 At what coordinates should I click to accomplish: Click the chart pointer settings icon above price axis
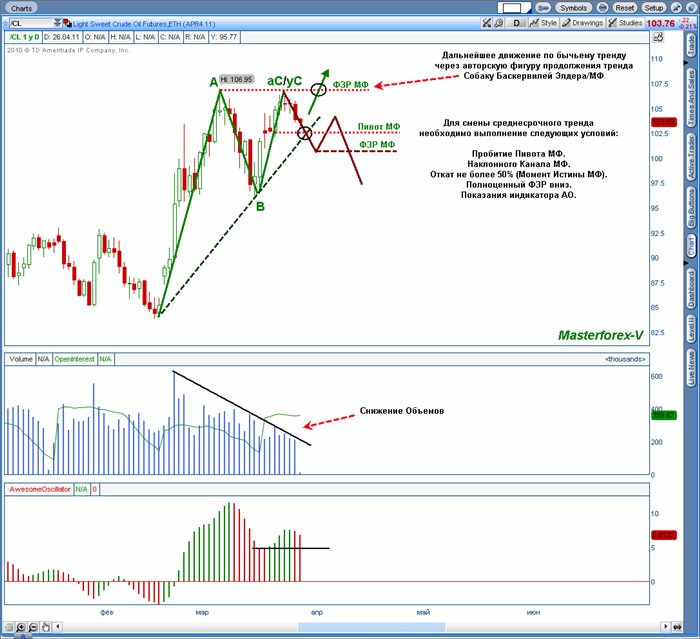click(x=658, y=38)
